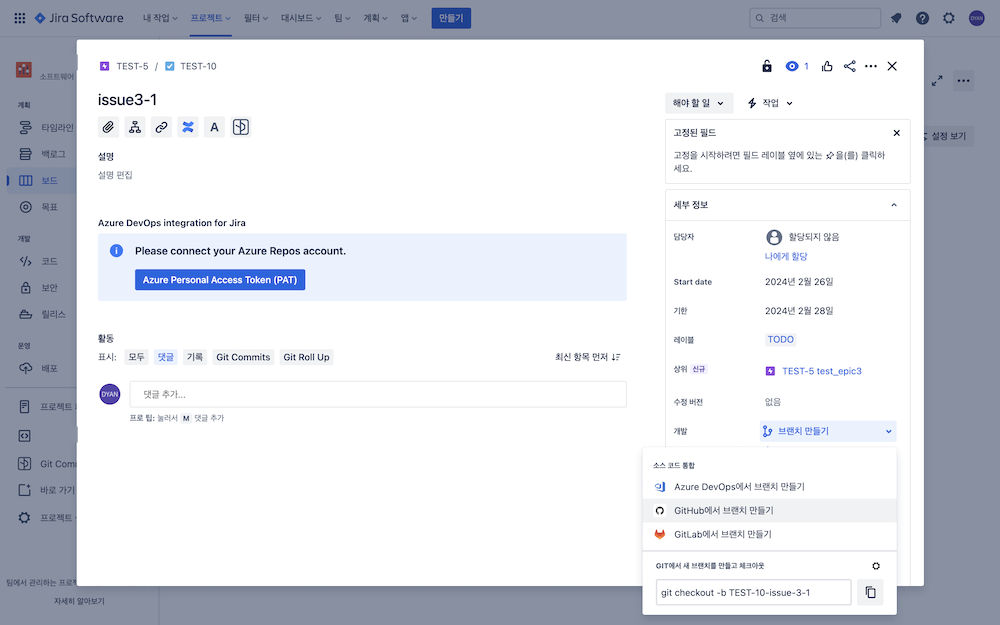1000x625 pixels.
Task: Open the project settings gear in sidebar
Action: [x=24, y=517]
